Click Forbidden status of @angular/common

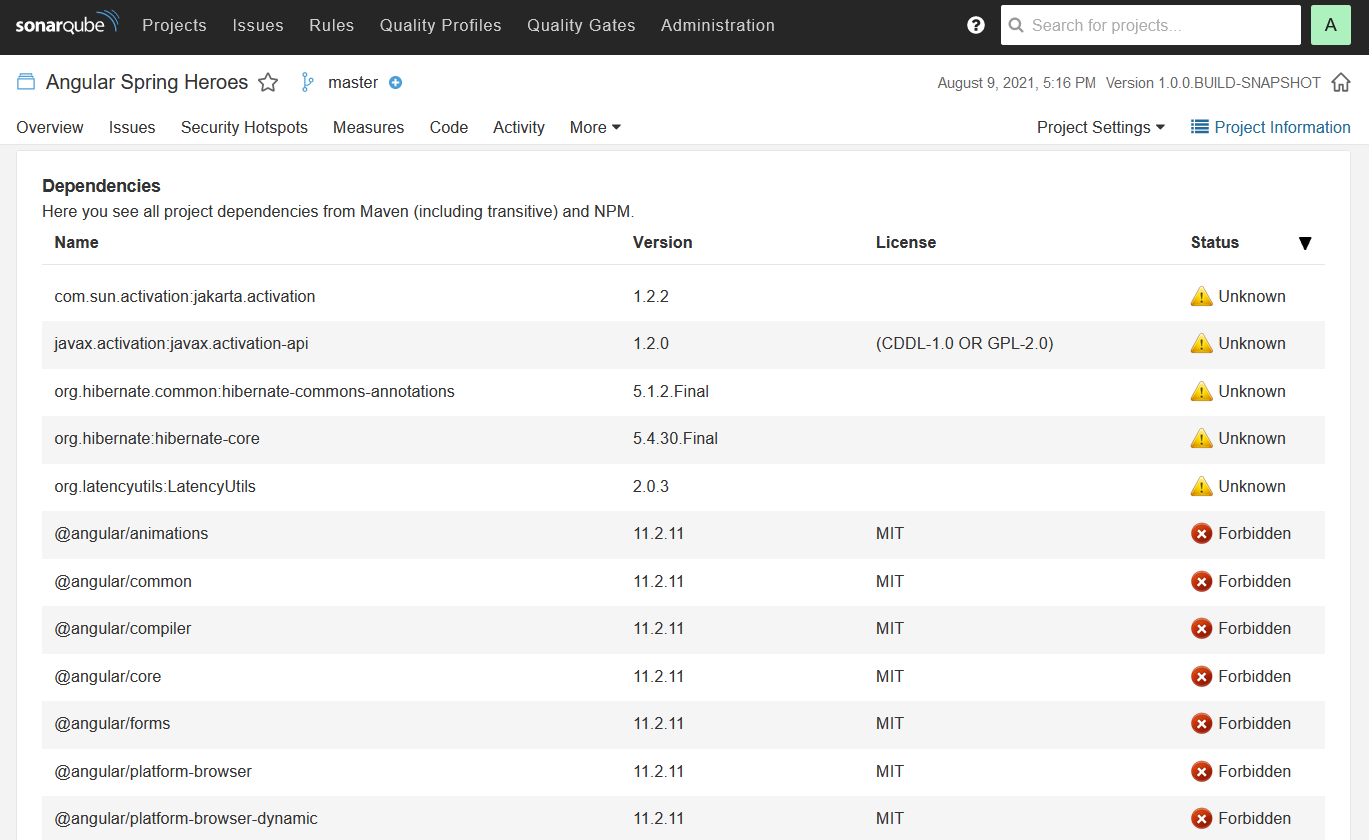pos(1254,581)
